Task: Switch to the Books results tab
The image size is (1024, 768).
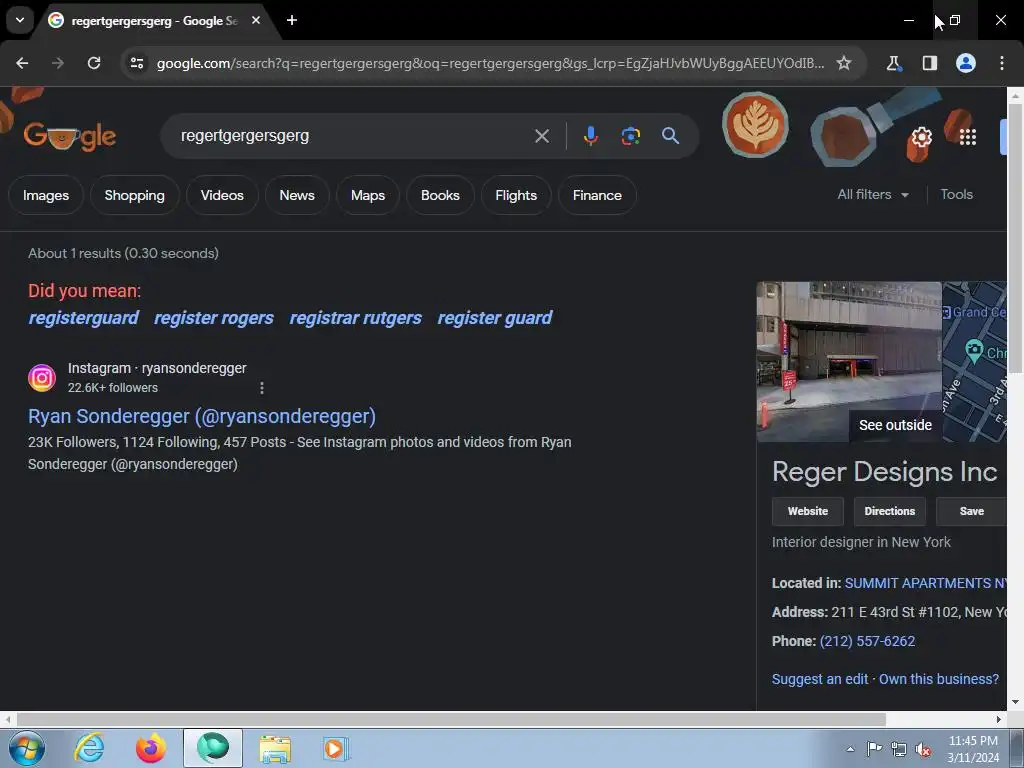Action: (x=440, y=195)
